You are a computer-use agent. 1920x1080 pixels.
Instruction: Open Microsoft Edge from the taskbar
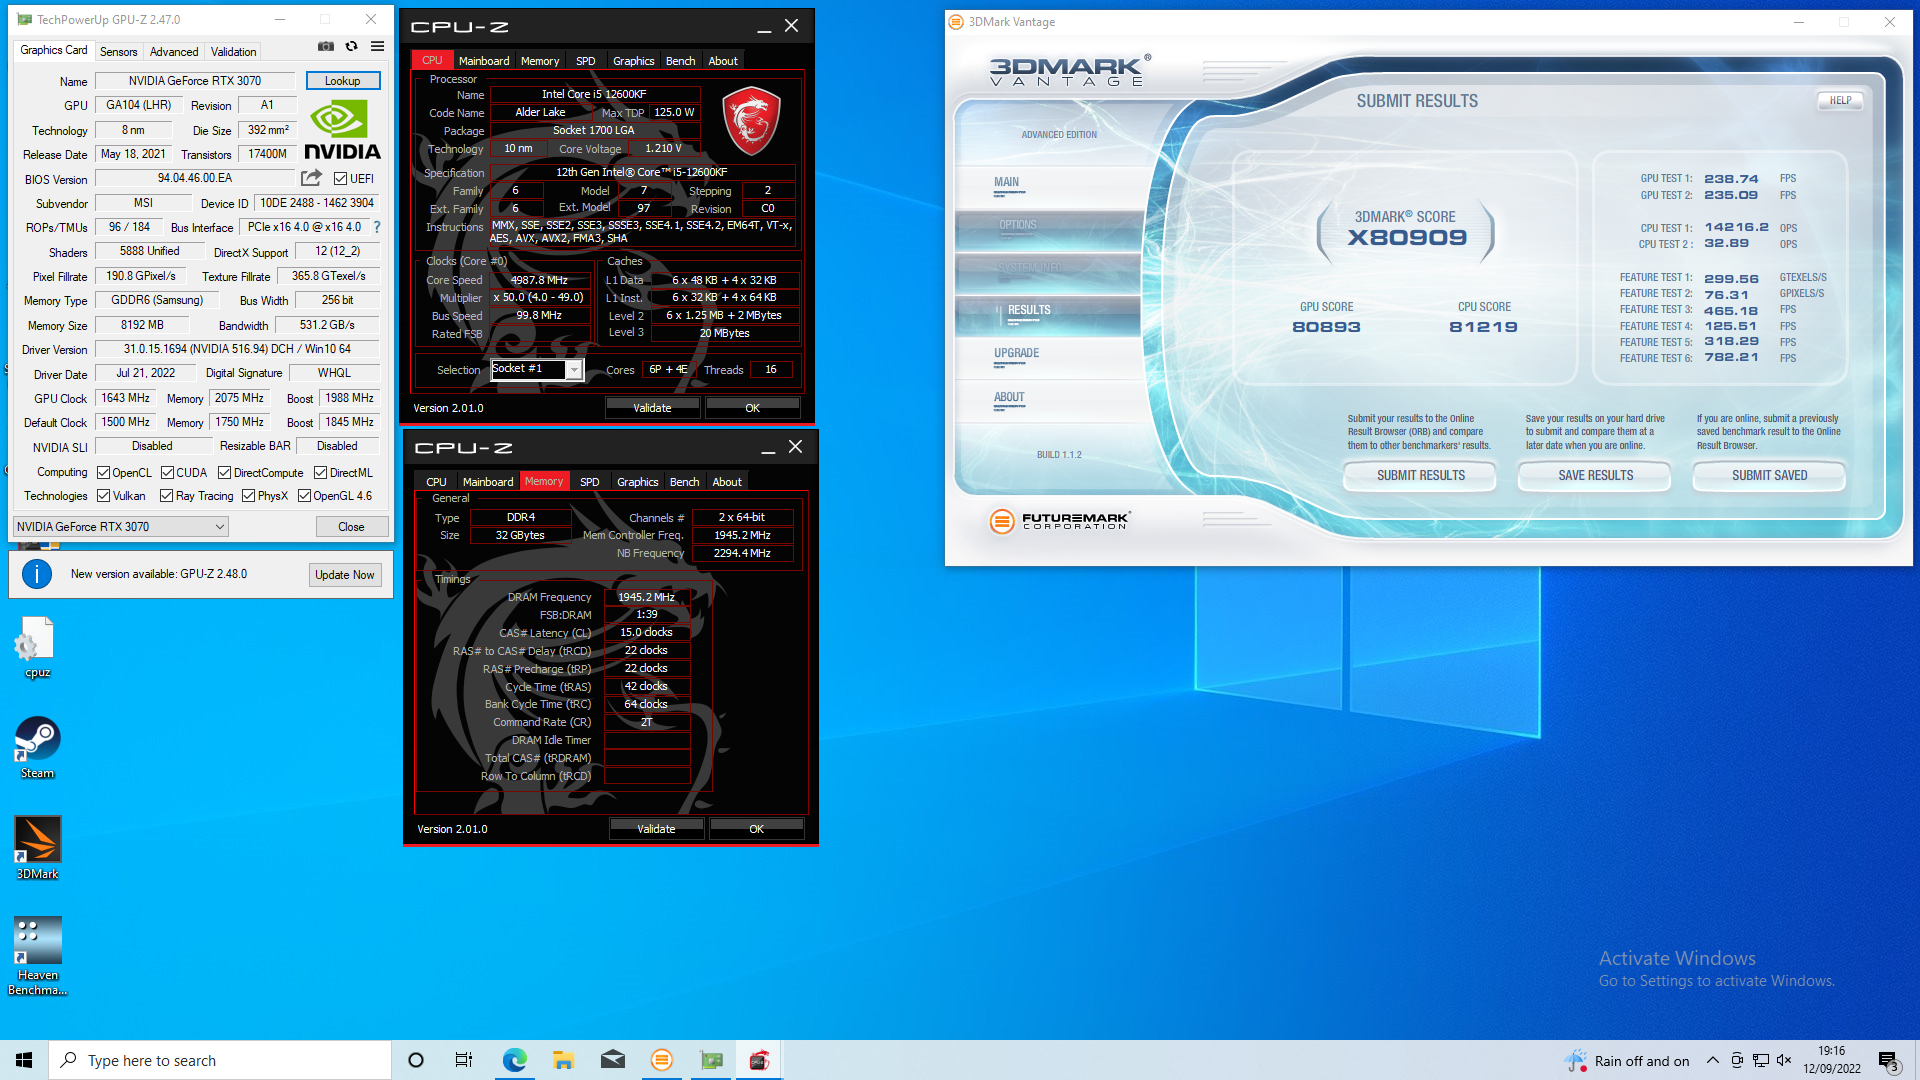click(514, 1060)
